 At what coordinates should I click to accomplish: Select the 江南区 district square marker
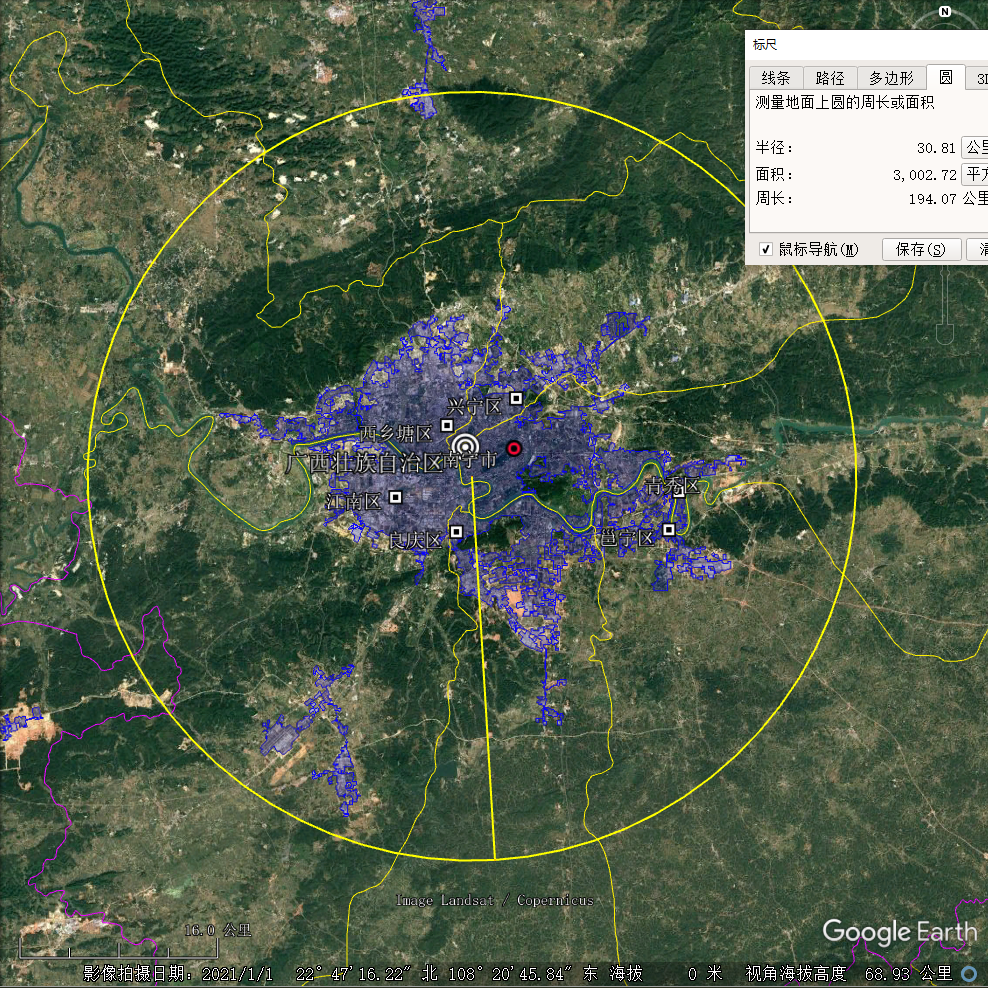tap(395, 496)
